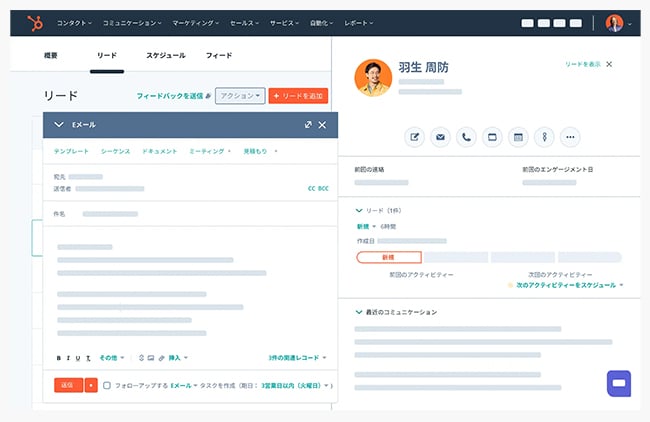Viewport: 650px width, 422px height.
Task: Collapse the リード (1件) section
Action: (x=359, y=211)
